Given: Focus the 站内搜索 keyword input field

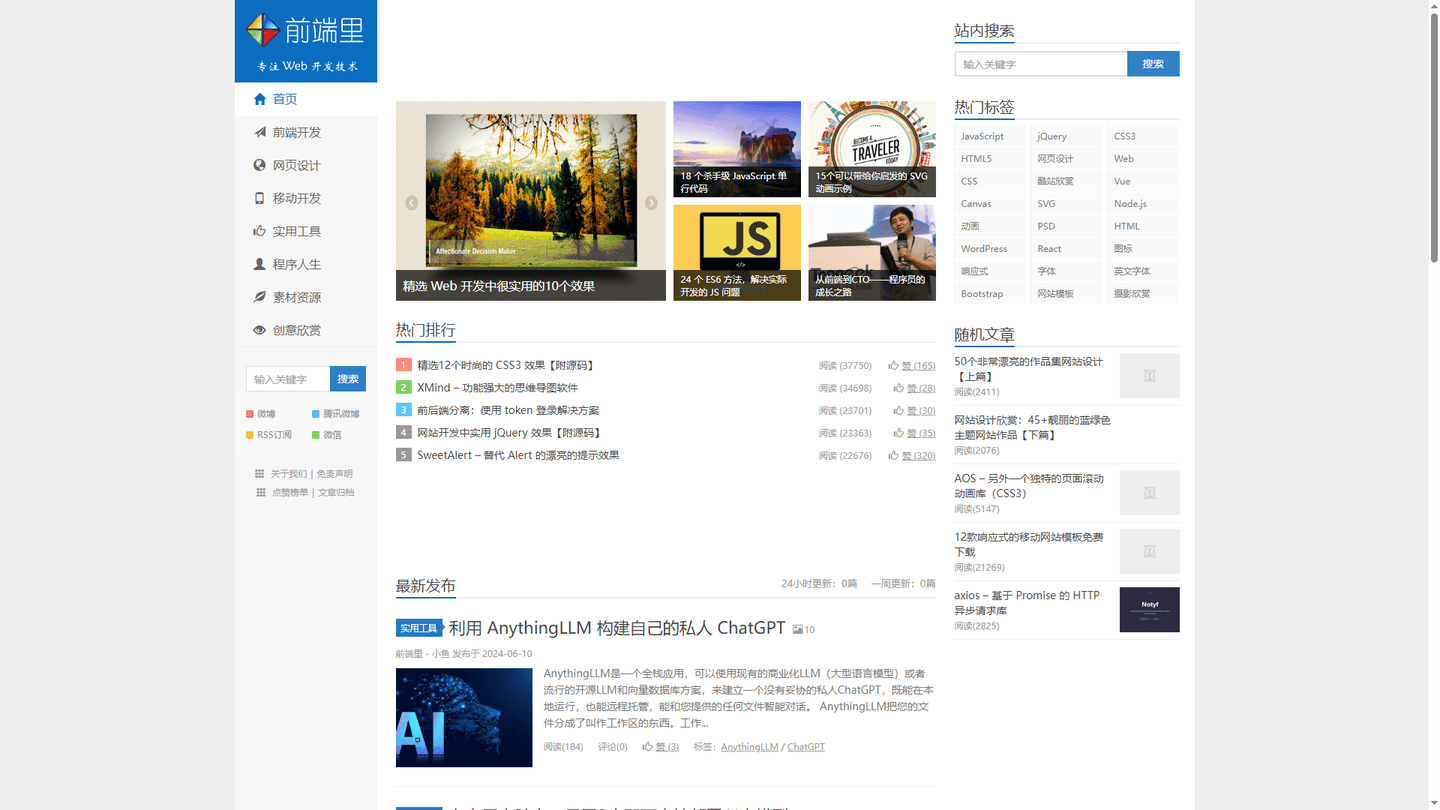Looking at the screenshot, I should pos(1041,64).
